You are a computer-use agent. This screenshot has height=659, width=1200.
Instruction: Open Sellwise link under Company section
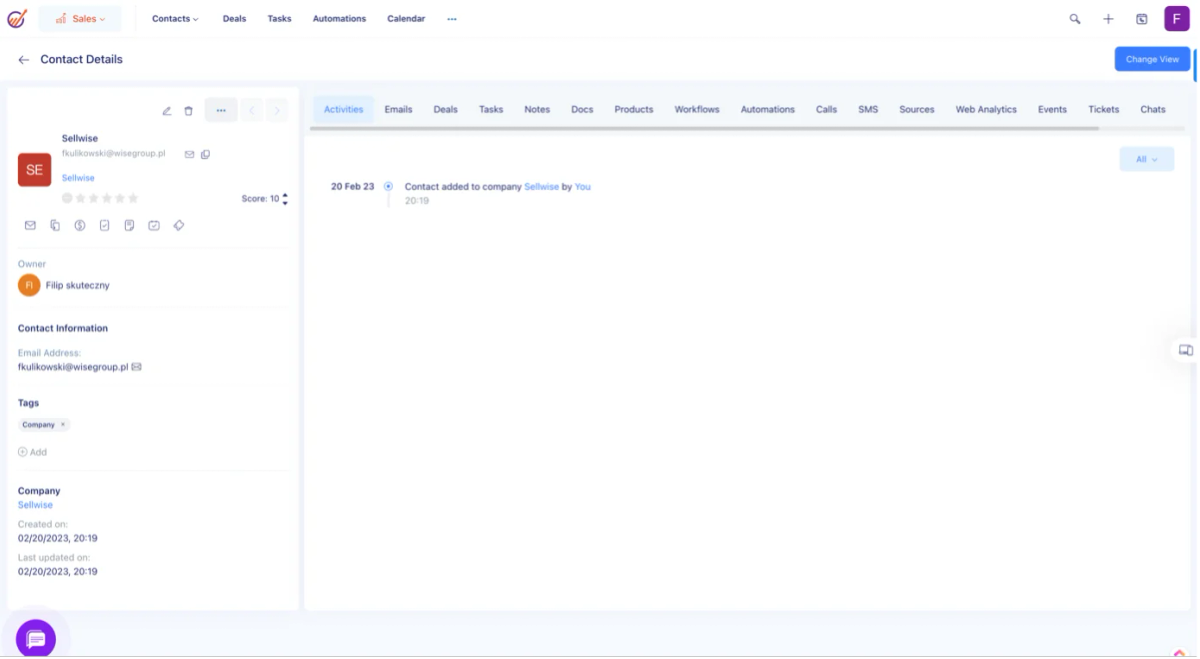coord(35,505)
